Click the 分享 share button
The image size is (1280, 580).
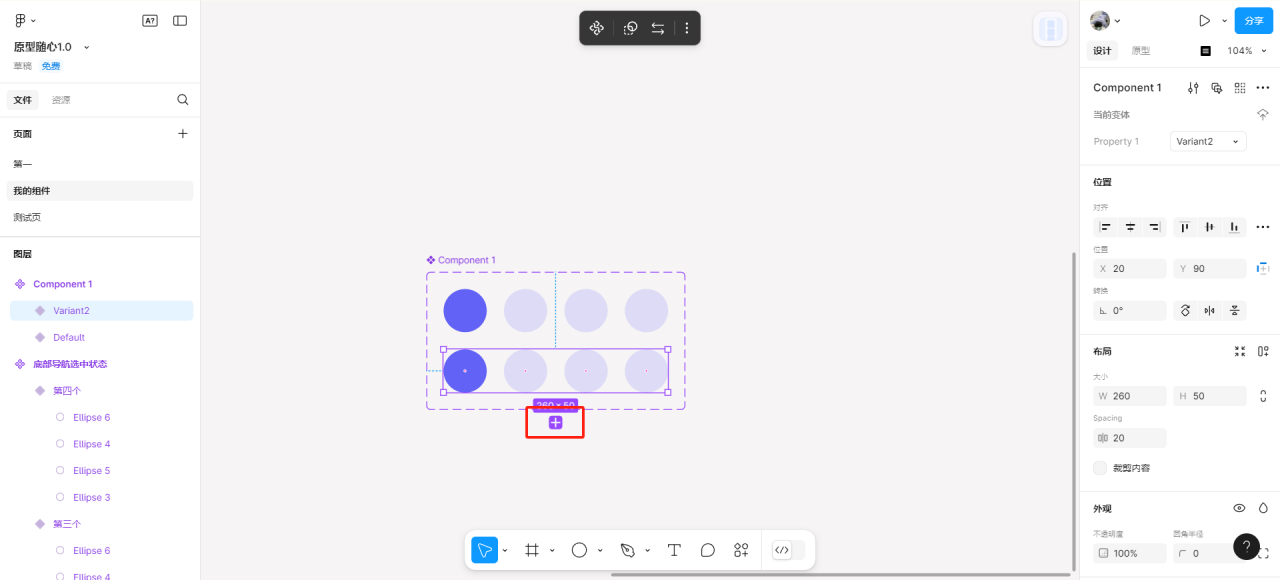[1254, 20]
